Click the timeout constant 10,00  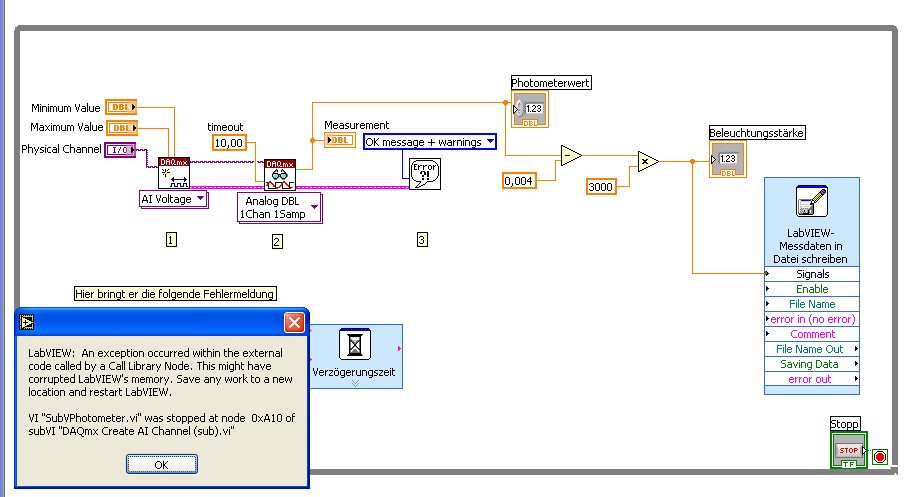point(229,143)
